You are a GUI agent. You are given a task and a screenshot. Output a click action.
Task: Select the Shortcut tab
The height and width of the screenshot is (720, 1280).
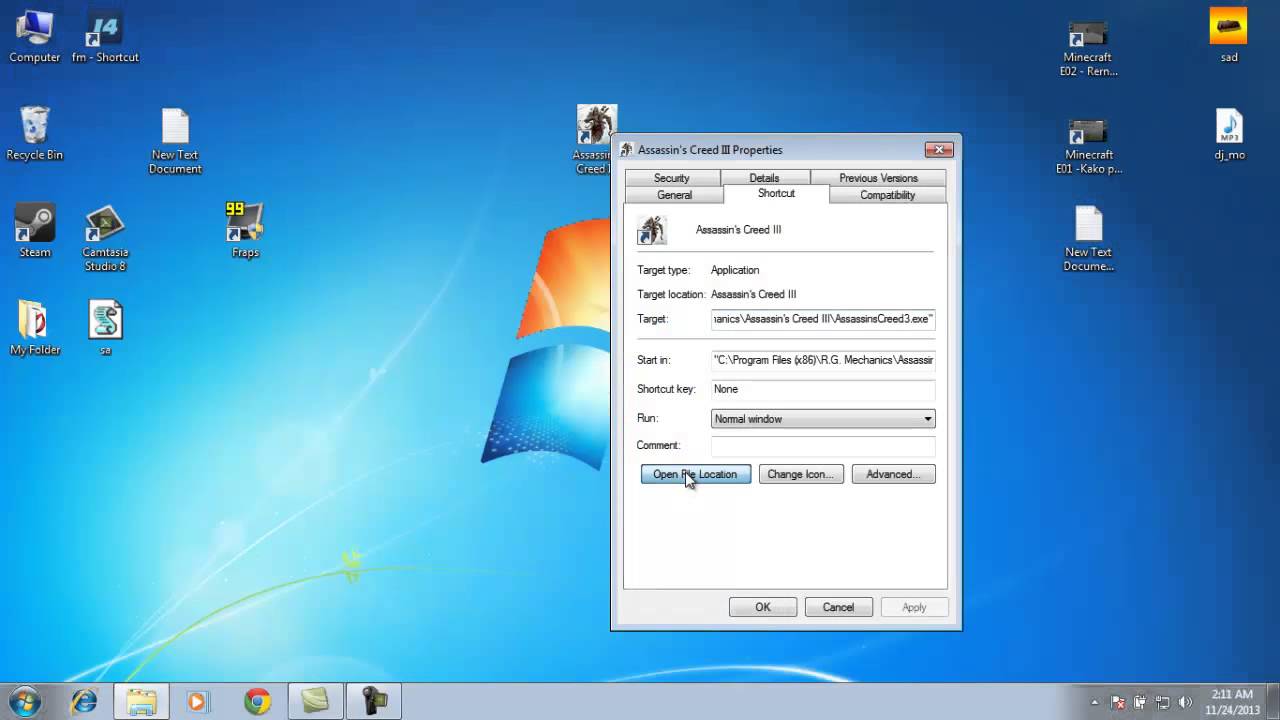[x=776, y=193]
